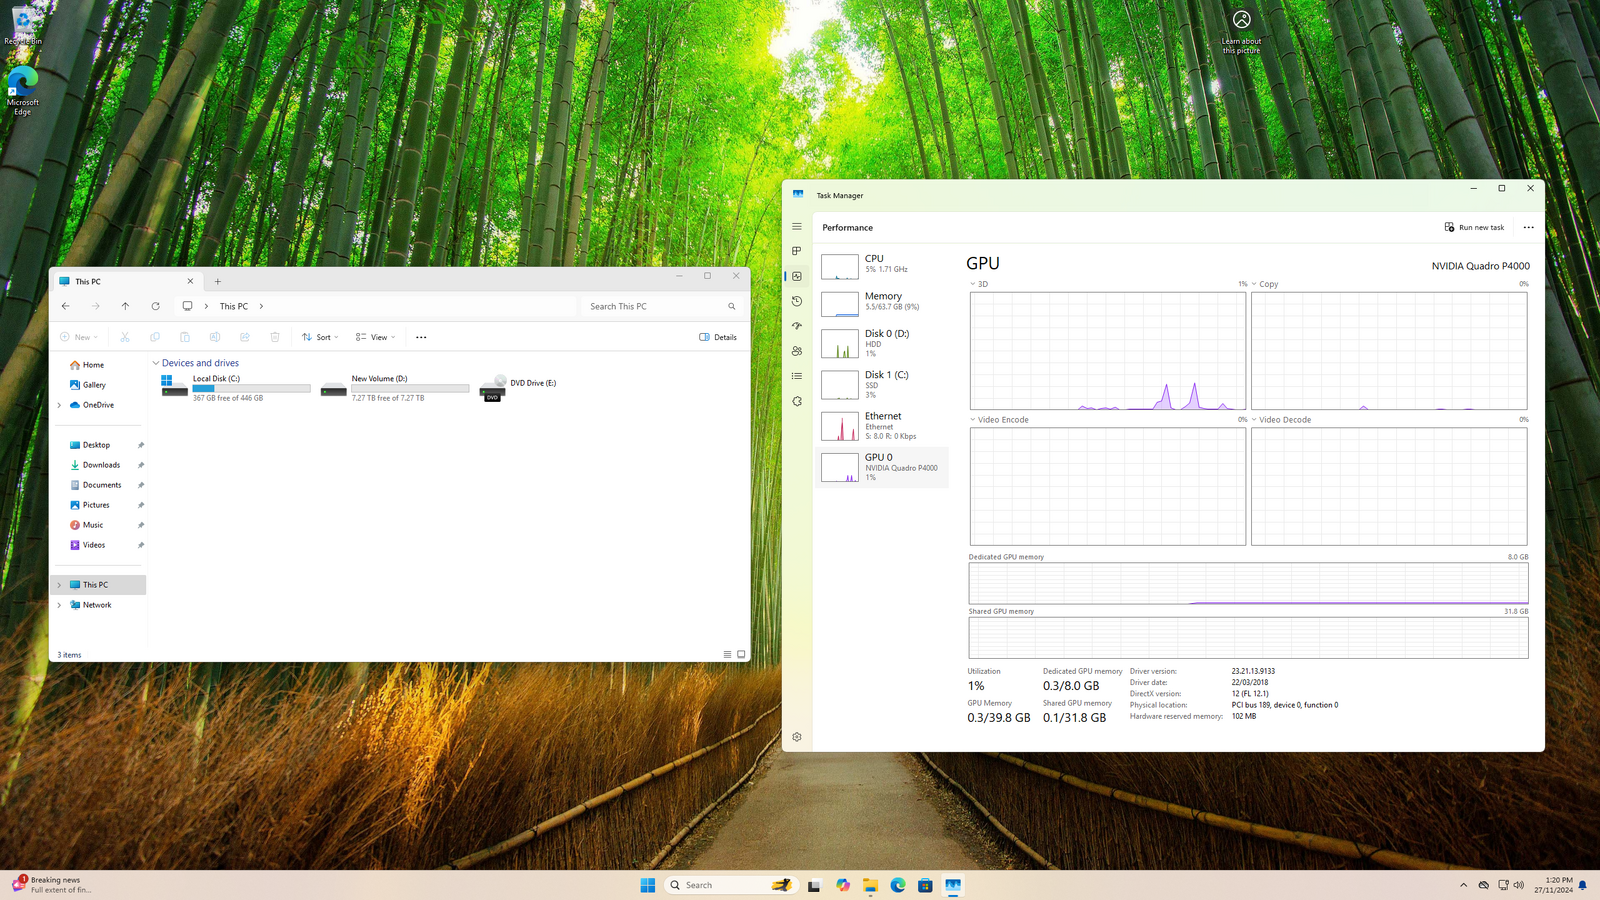This screenshot has width=1600, height=900.
Task: Toggle the Details pane in File Explorer
Action: 718,337
